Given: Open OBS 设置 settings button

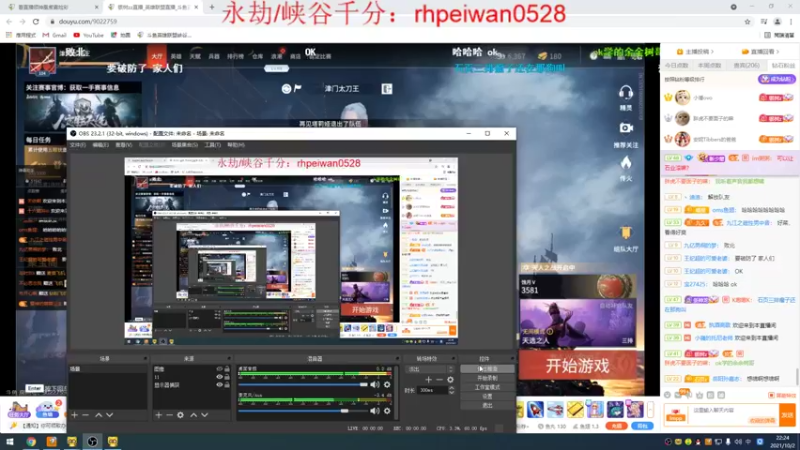Looking at the screenshot, I should (487, 396).
